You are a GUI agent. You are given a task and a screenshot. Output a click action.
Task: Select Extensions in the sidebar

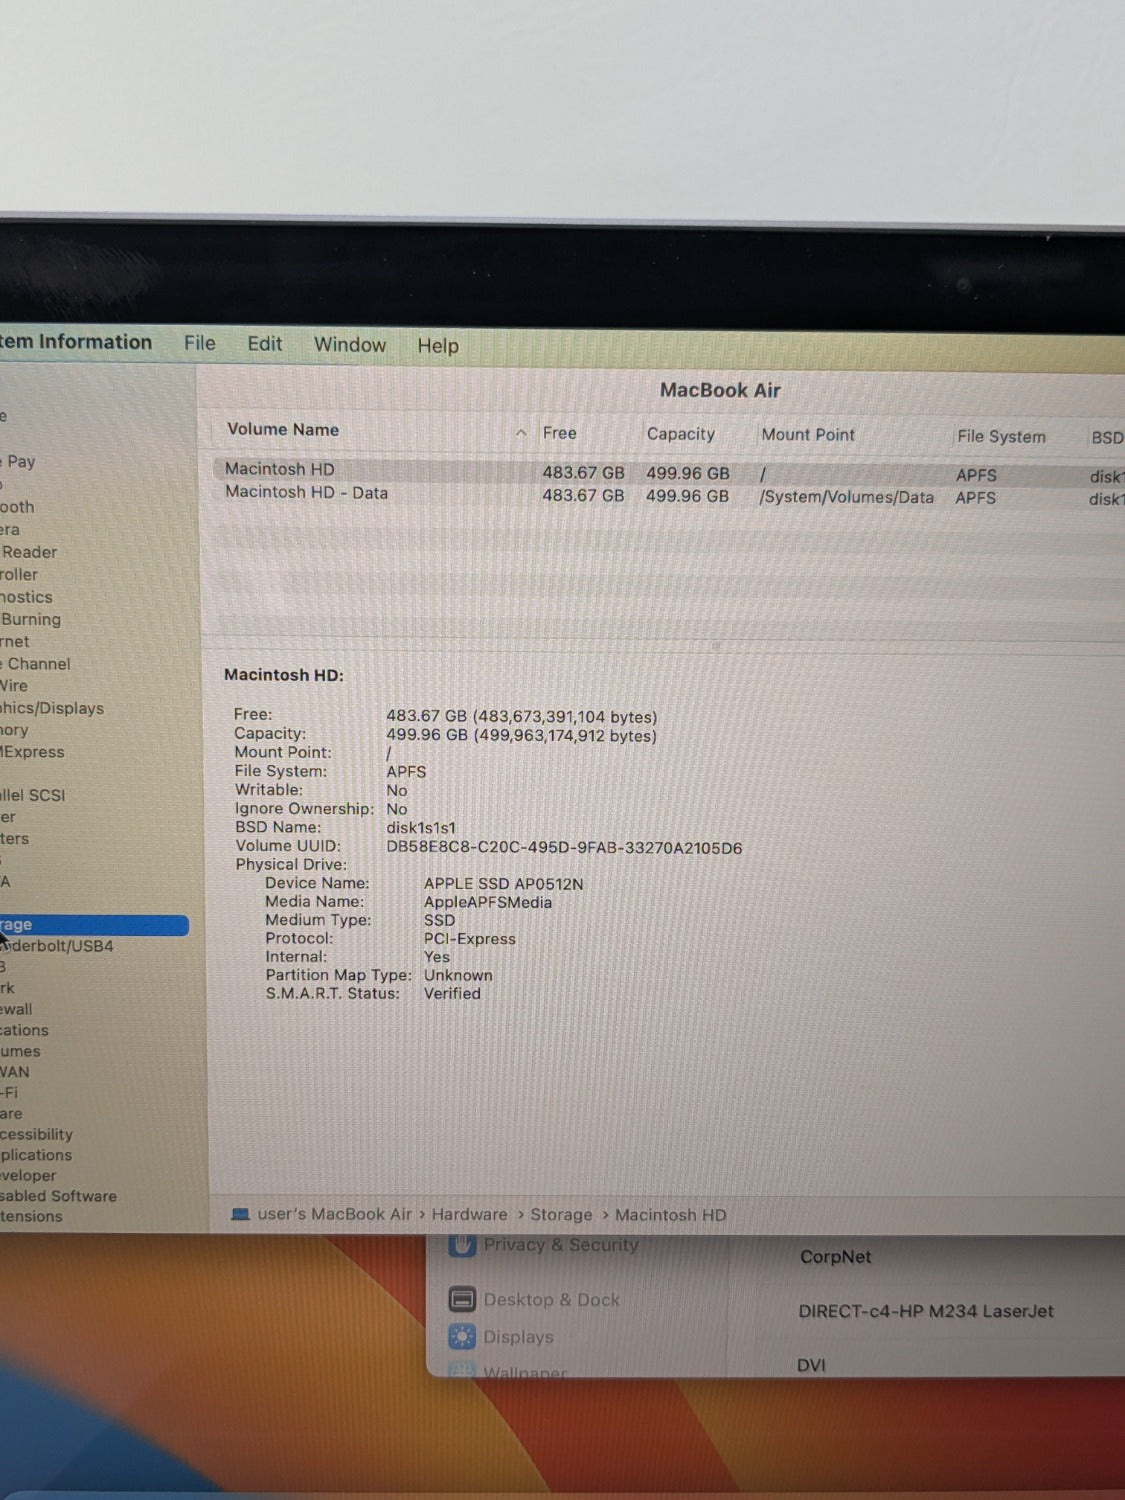click(31, 1216)
